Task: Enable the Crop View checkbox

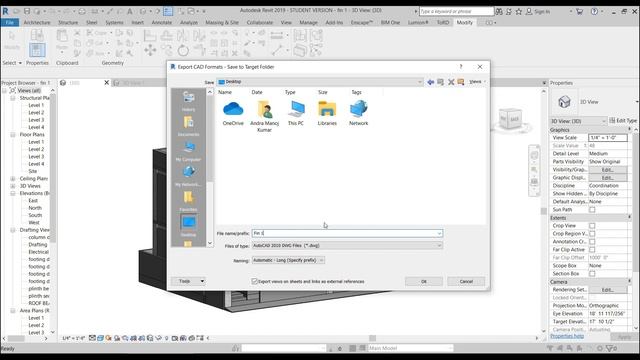Action: tap(592, 226)
